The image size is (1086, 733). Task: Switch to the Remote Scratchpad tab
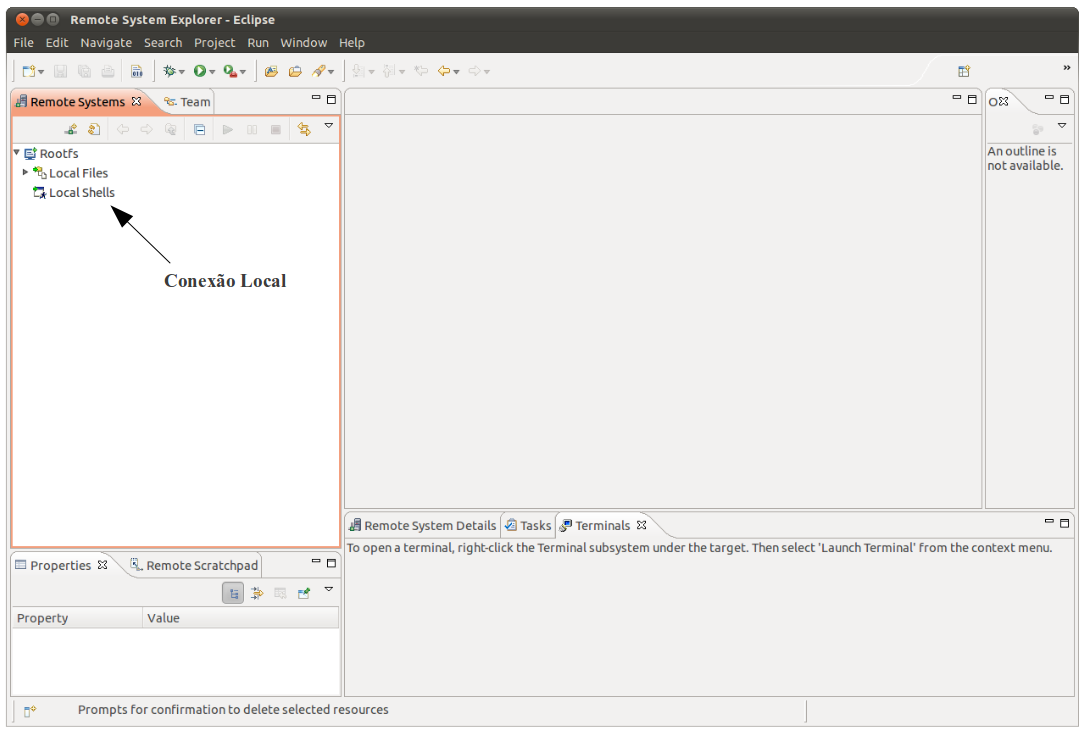click(194, 565)
